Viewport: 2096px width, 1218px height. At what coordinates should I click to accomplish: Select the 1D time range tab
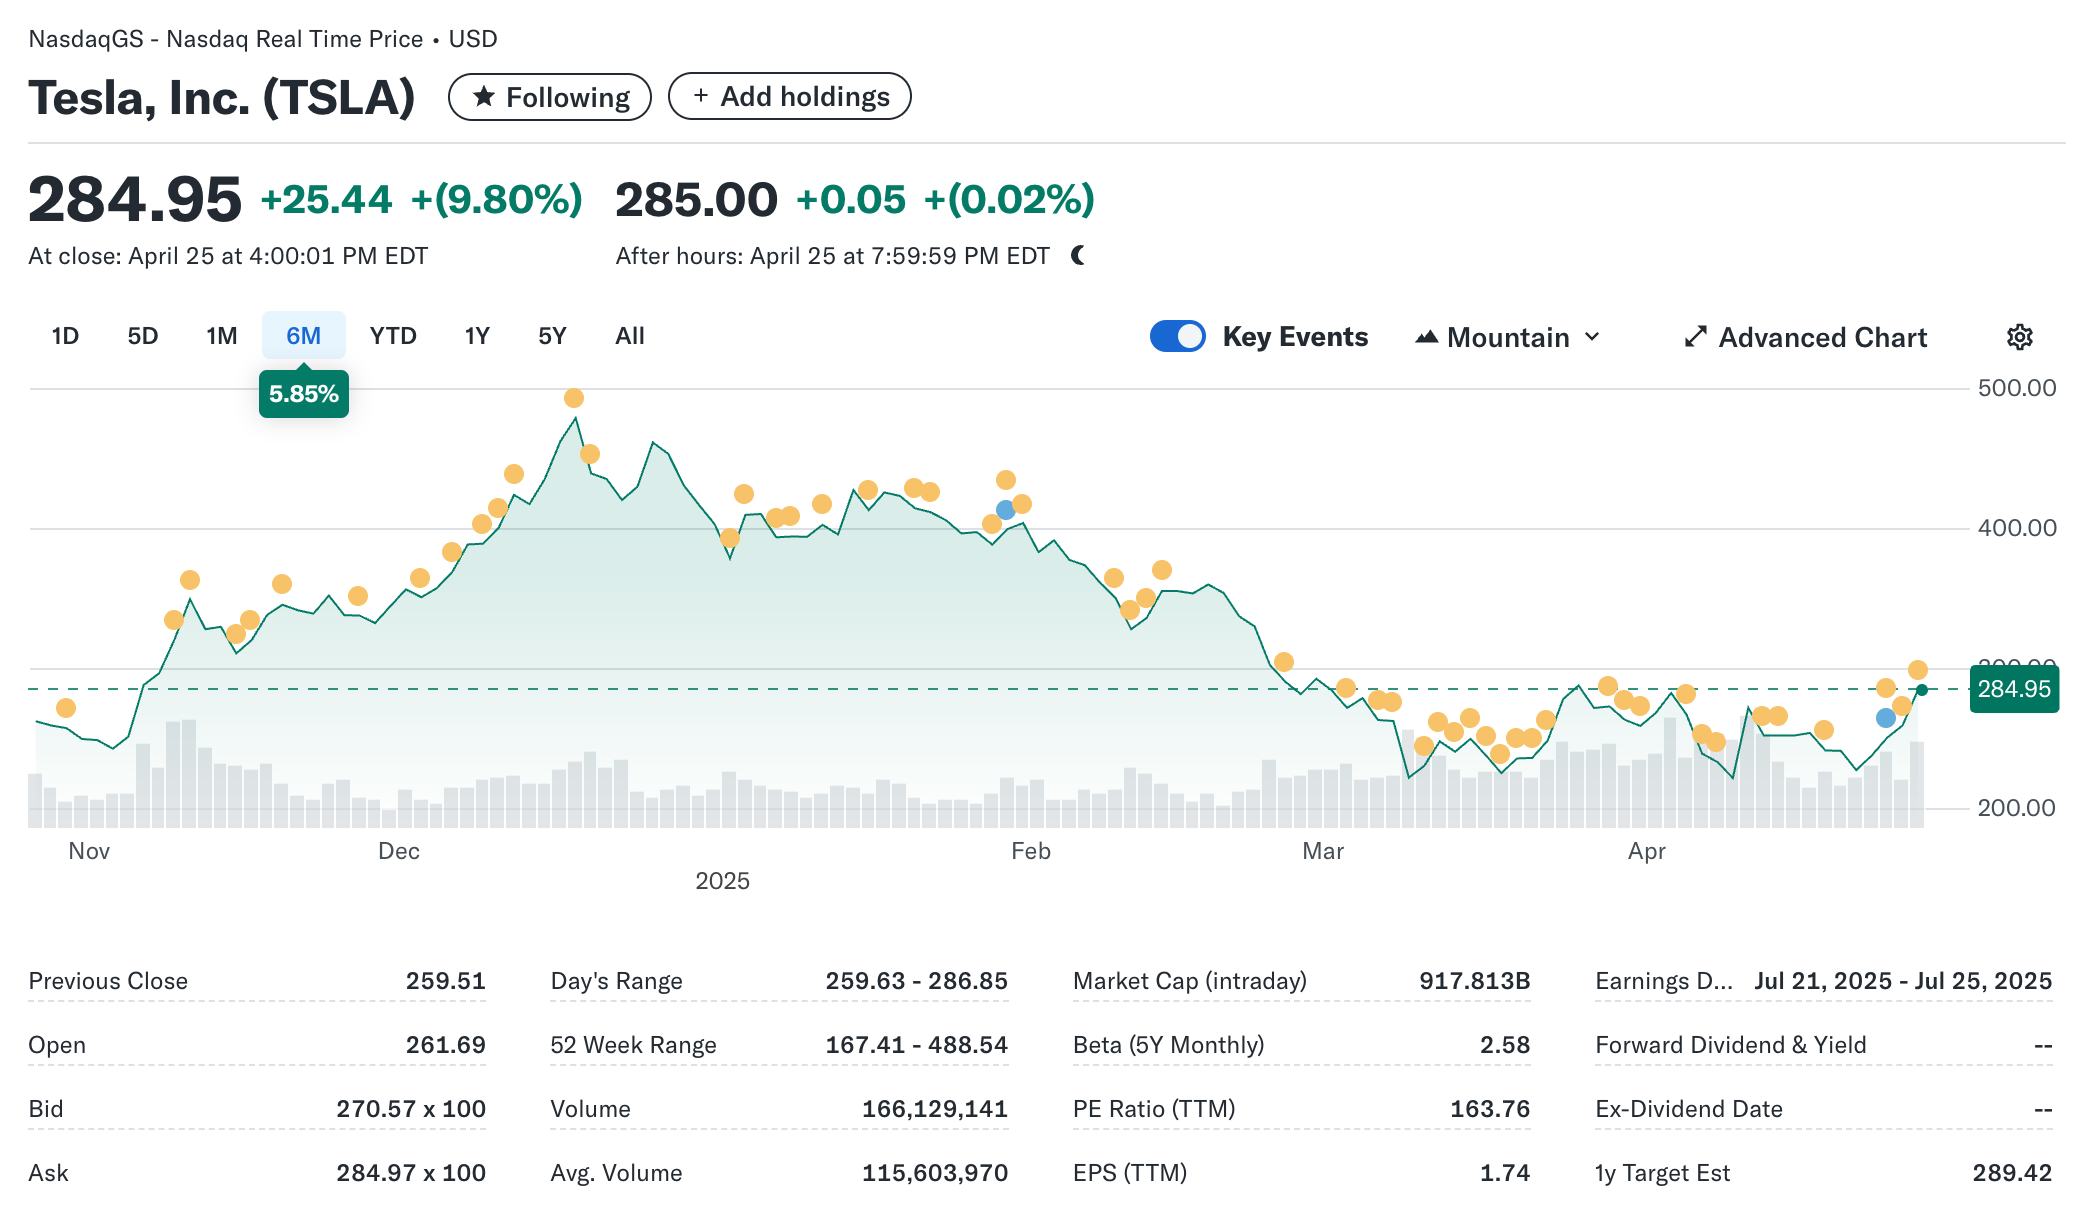(x=65, y=336)
